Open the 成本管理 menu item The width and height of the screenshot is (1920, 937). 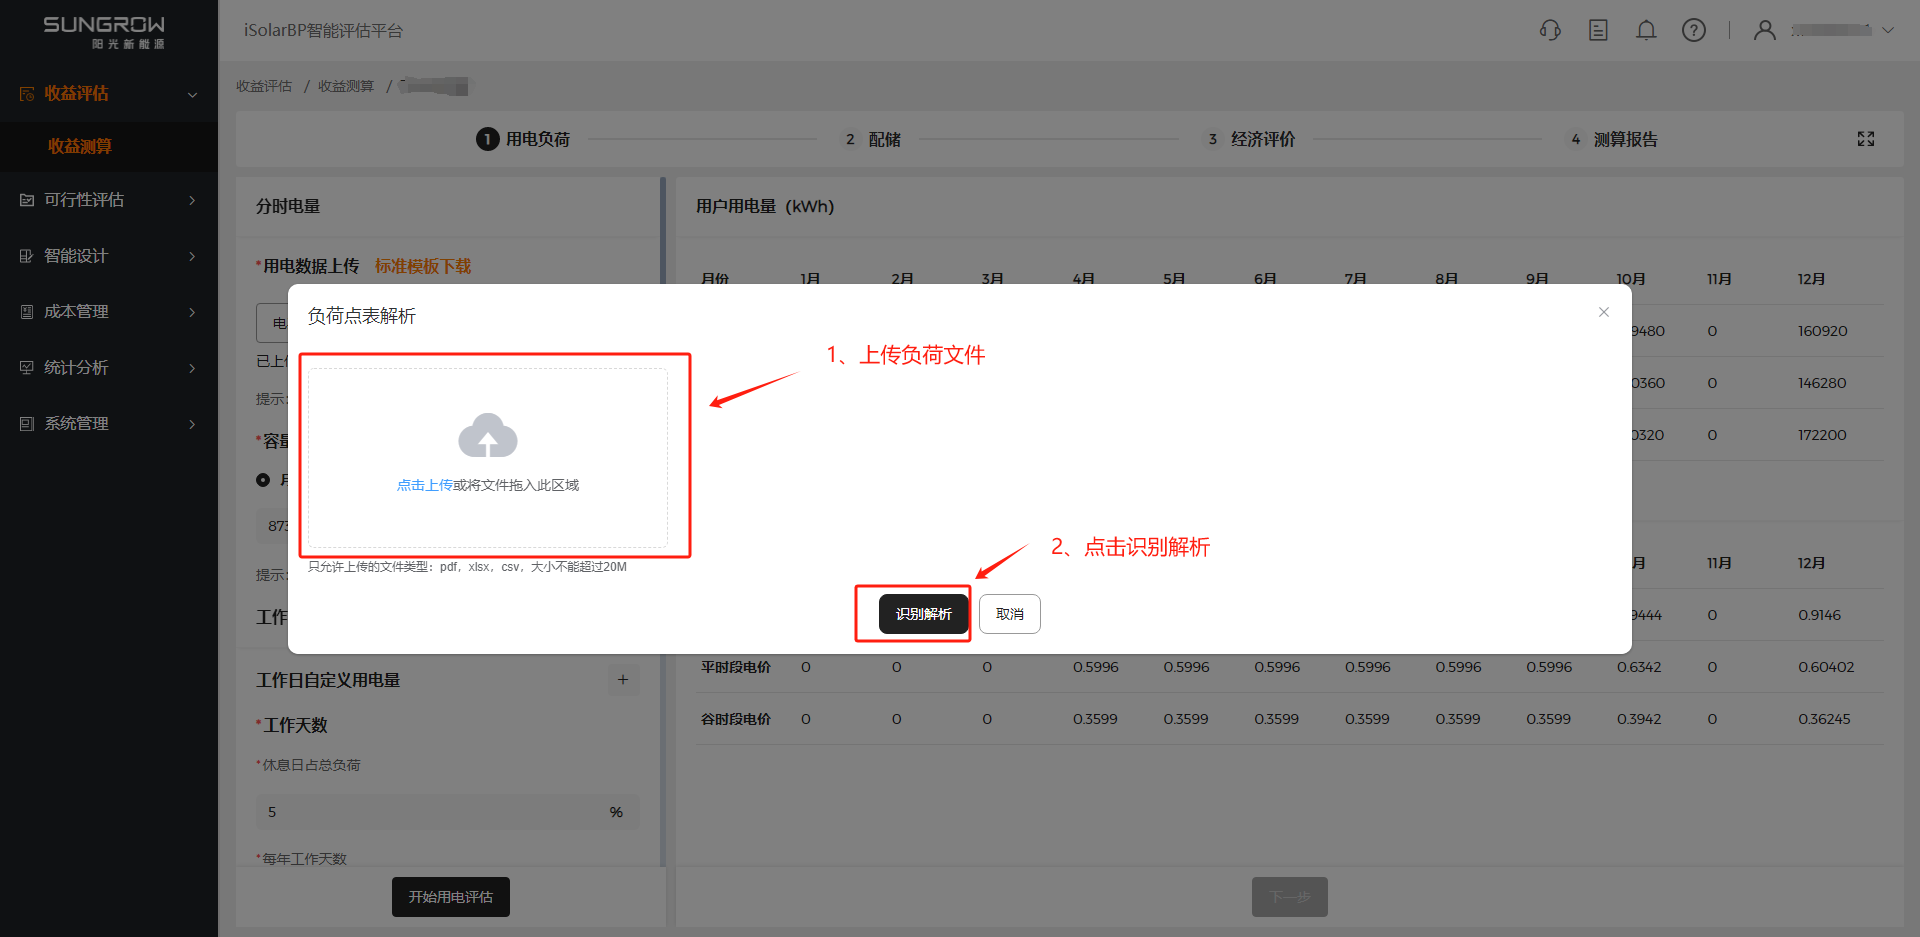[x=108, y=312]
